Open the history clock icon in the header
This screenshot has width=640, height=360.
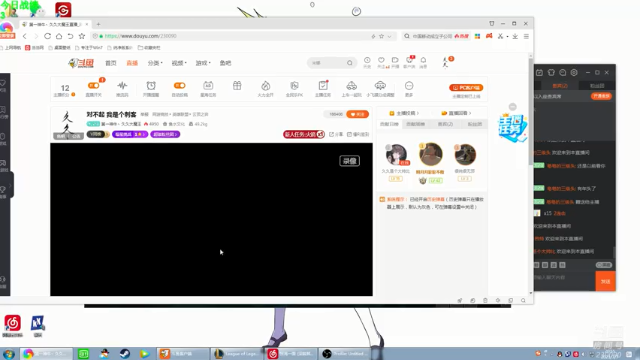(367, 60)
